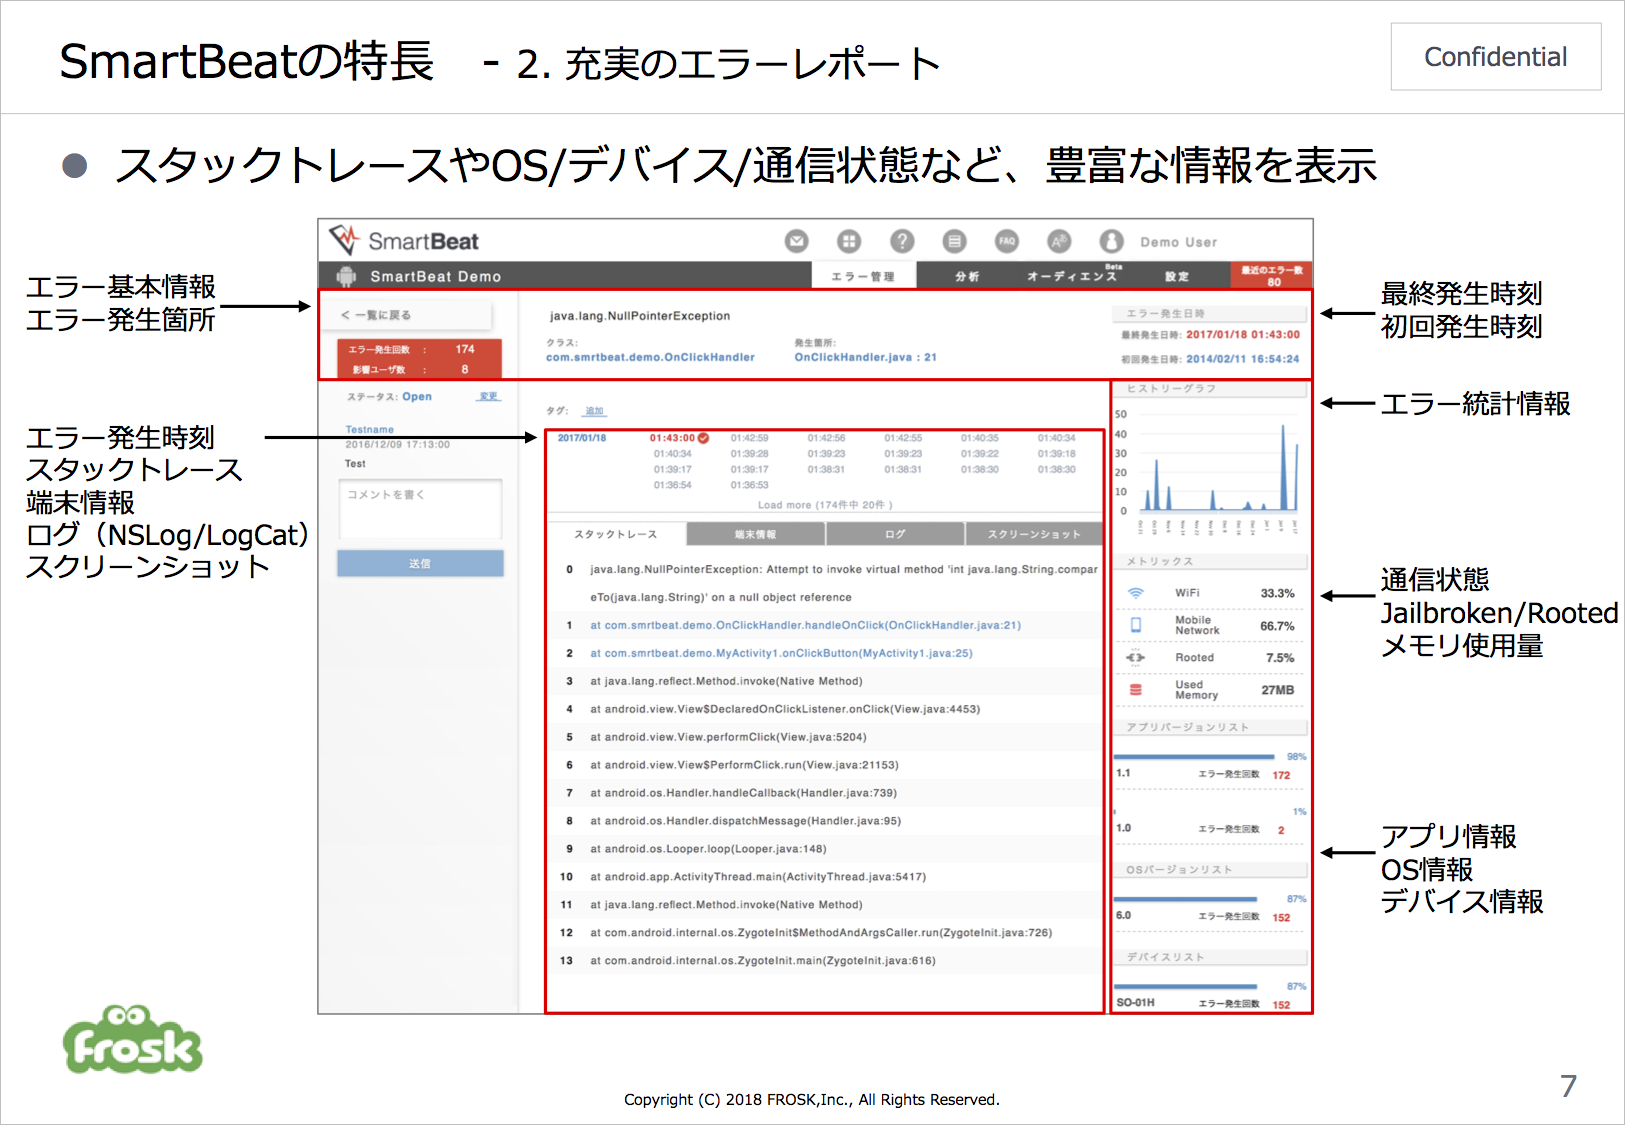
Task: Select the 01:40:34 occurrence in first column
Action: pyautogui.click(x=672, y=454)
